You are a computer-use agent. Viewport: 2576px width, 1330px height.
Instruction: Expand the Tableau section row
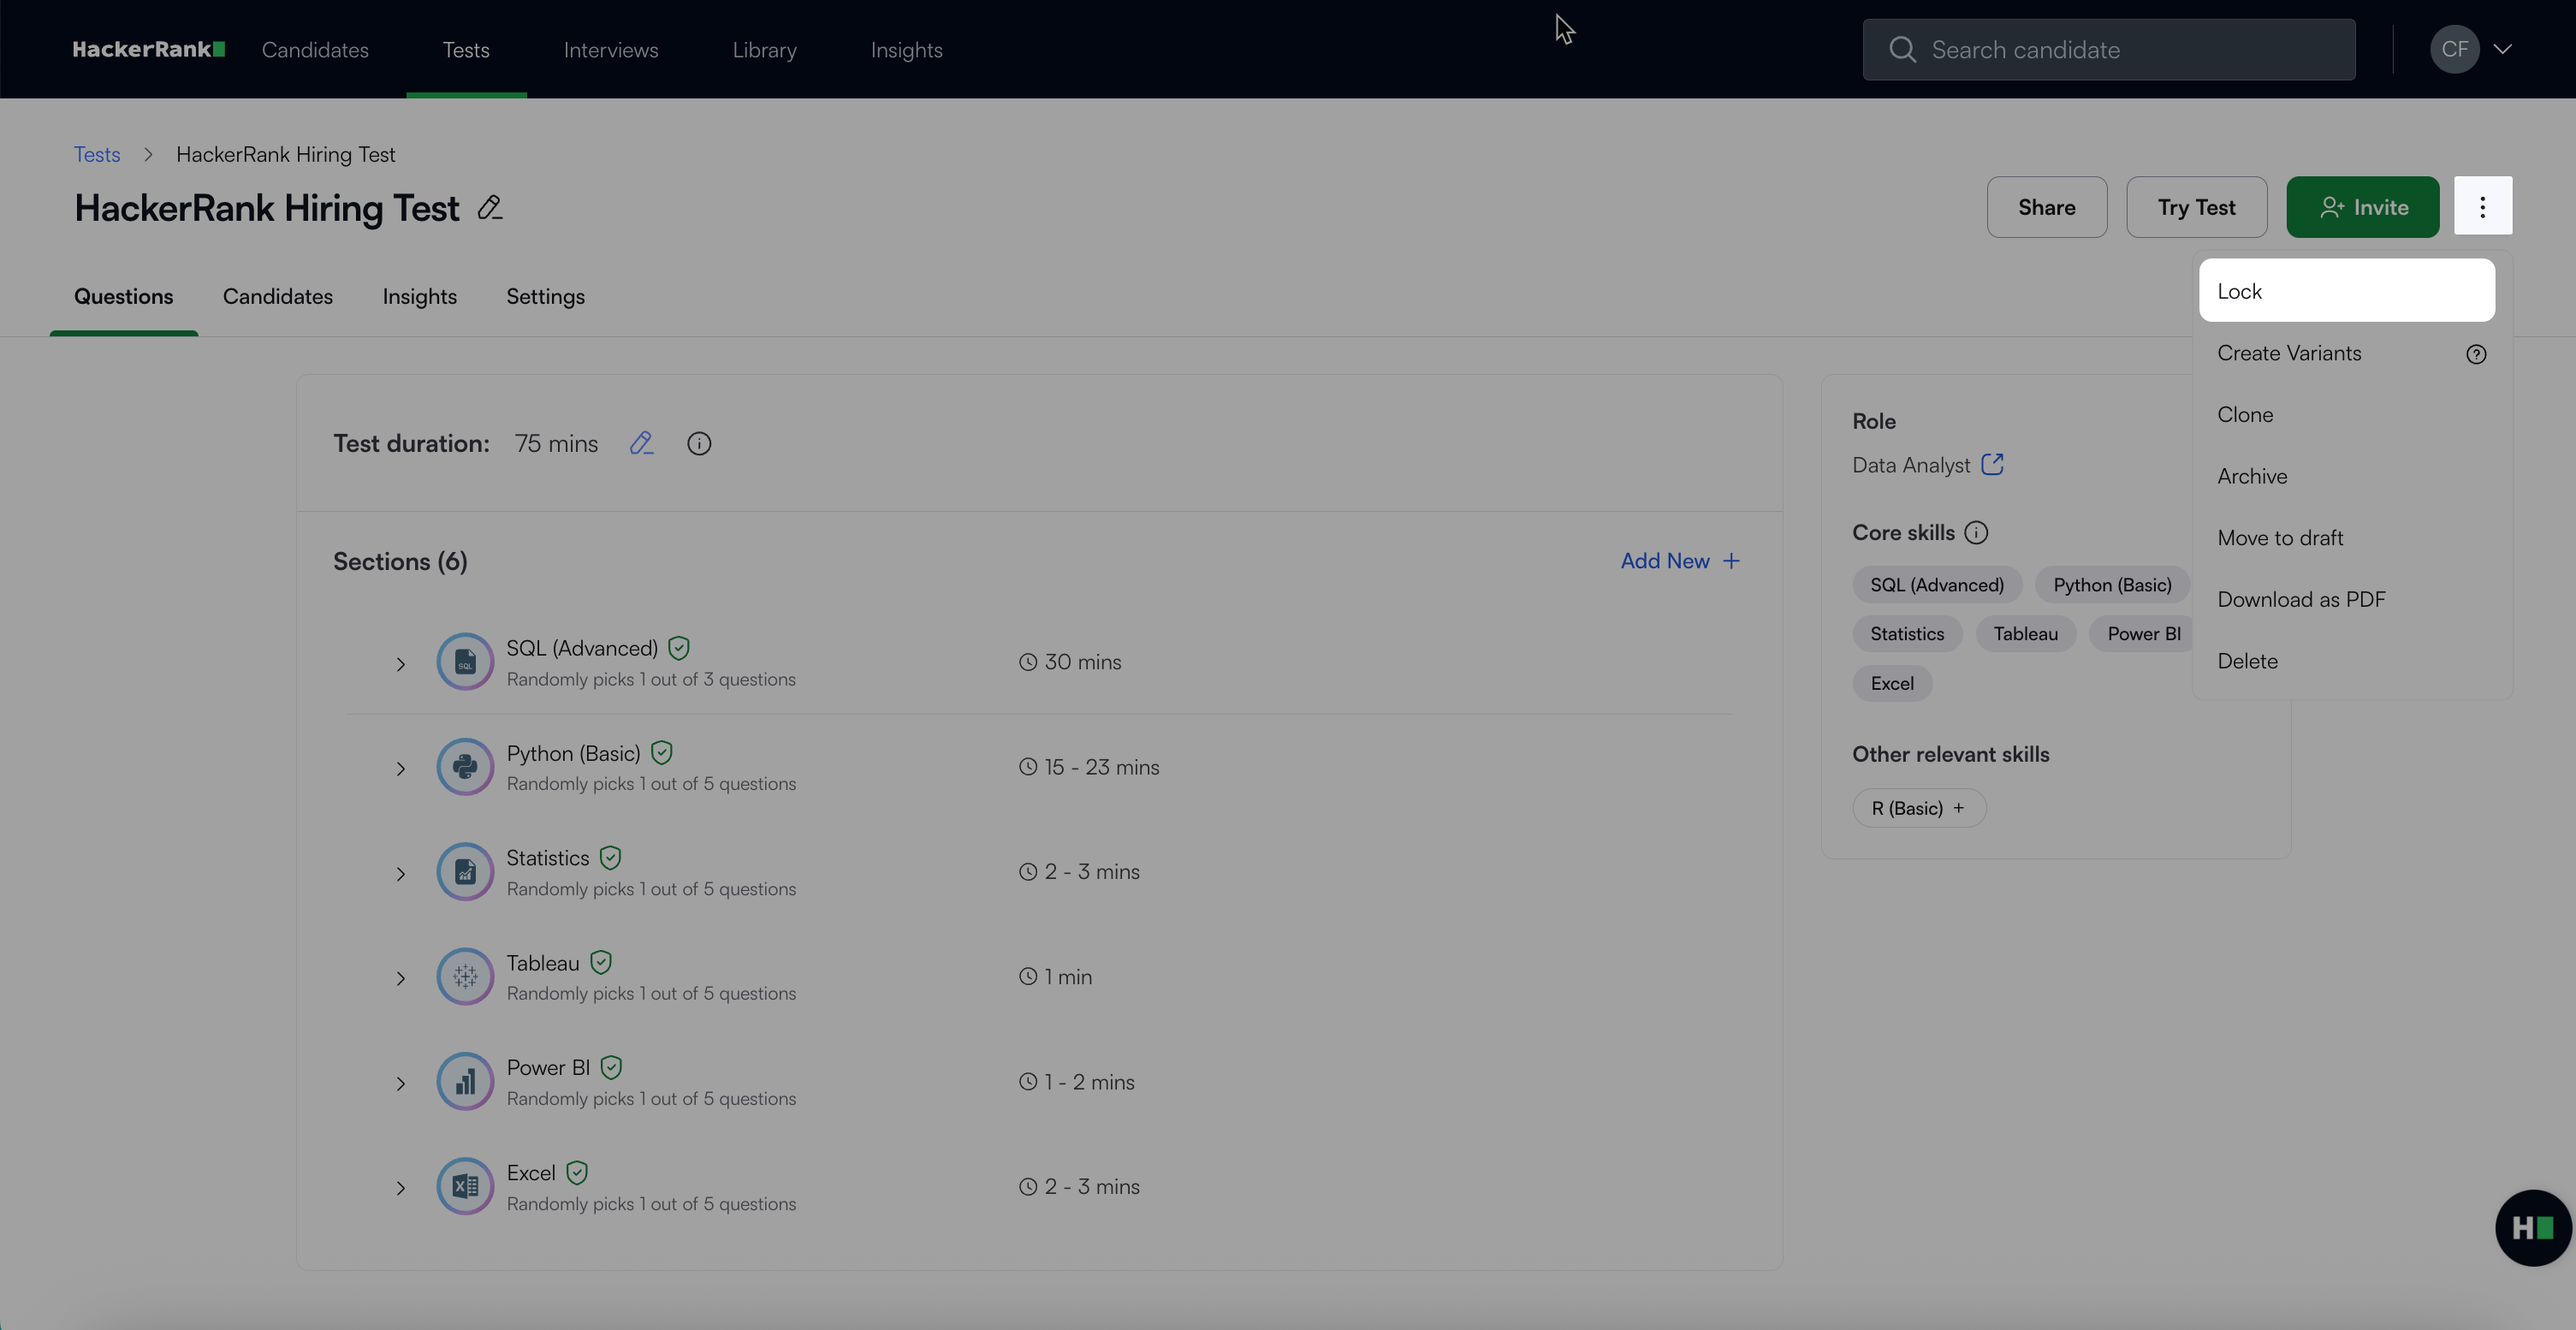[400, 978]
